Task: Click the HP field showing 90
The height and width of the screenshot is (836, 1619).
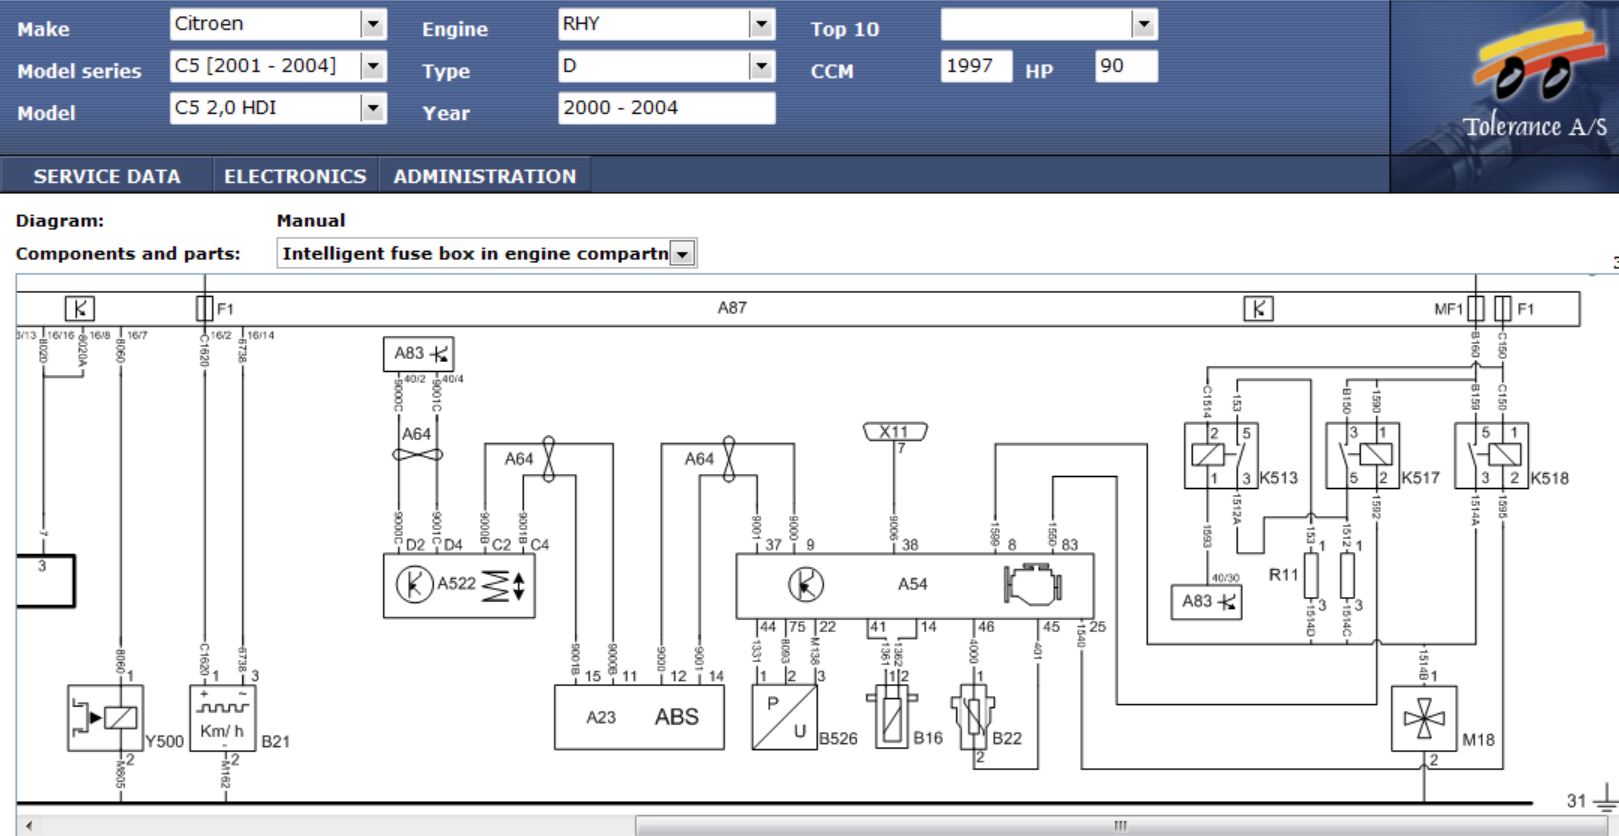Action: pyautogui.click(x=1126, y=66)
